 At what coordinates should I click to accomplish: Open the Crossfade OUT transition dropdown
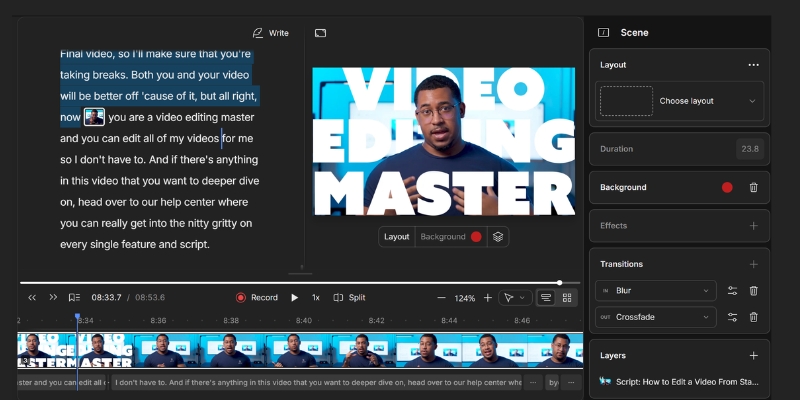pos(656,317)
